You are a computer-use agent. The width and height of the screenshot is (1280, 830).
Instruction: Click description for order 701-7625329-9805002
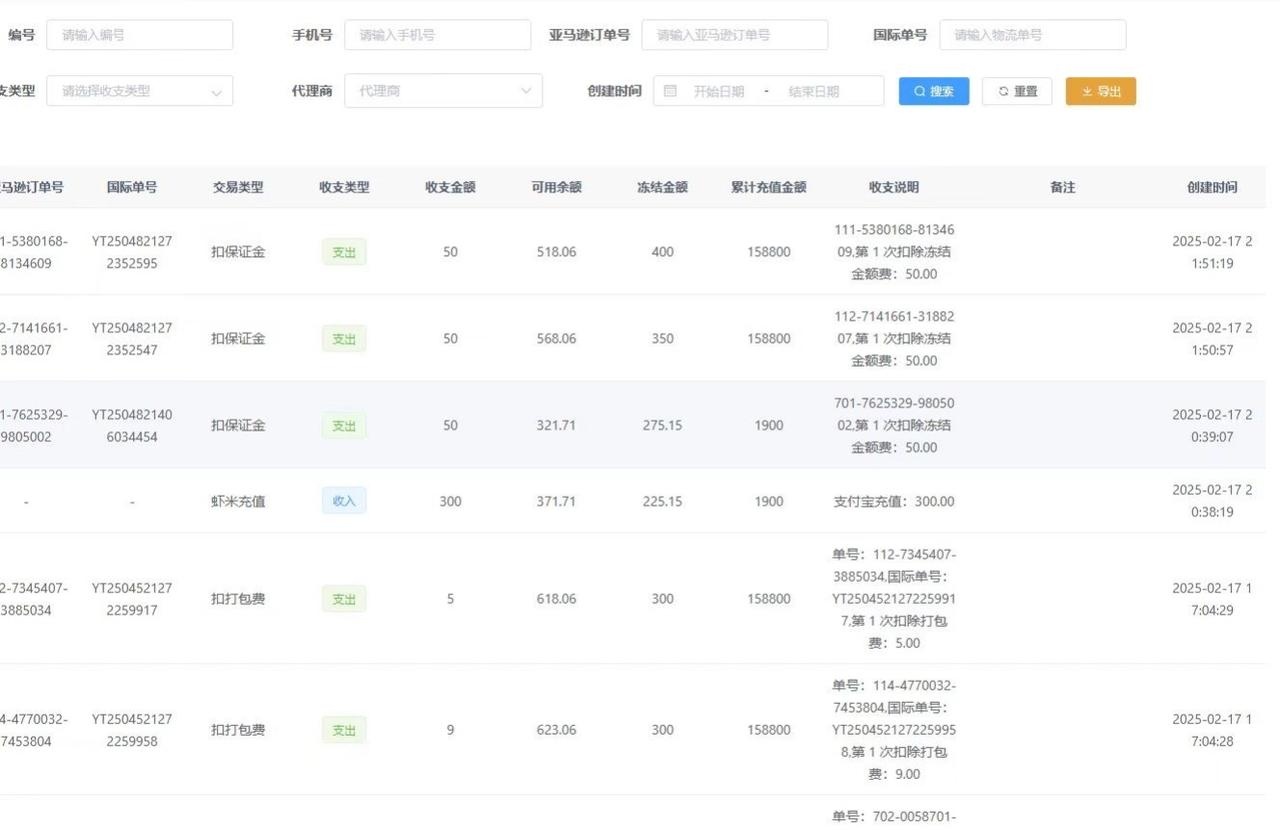[894, 425]
